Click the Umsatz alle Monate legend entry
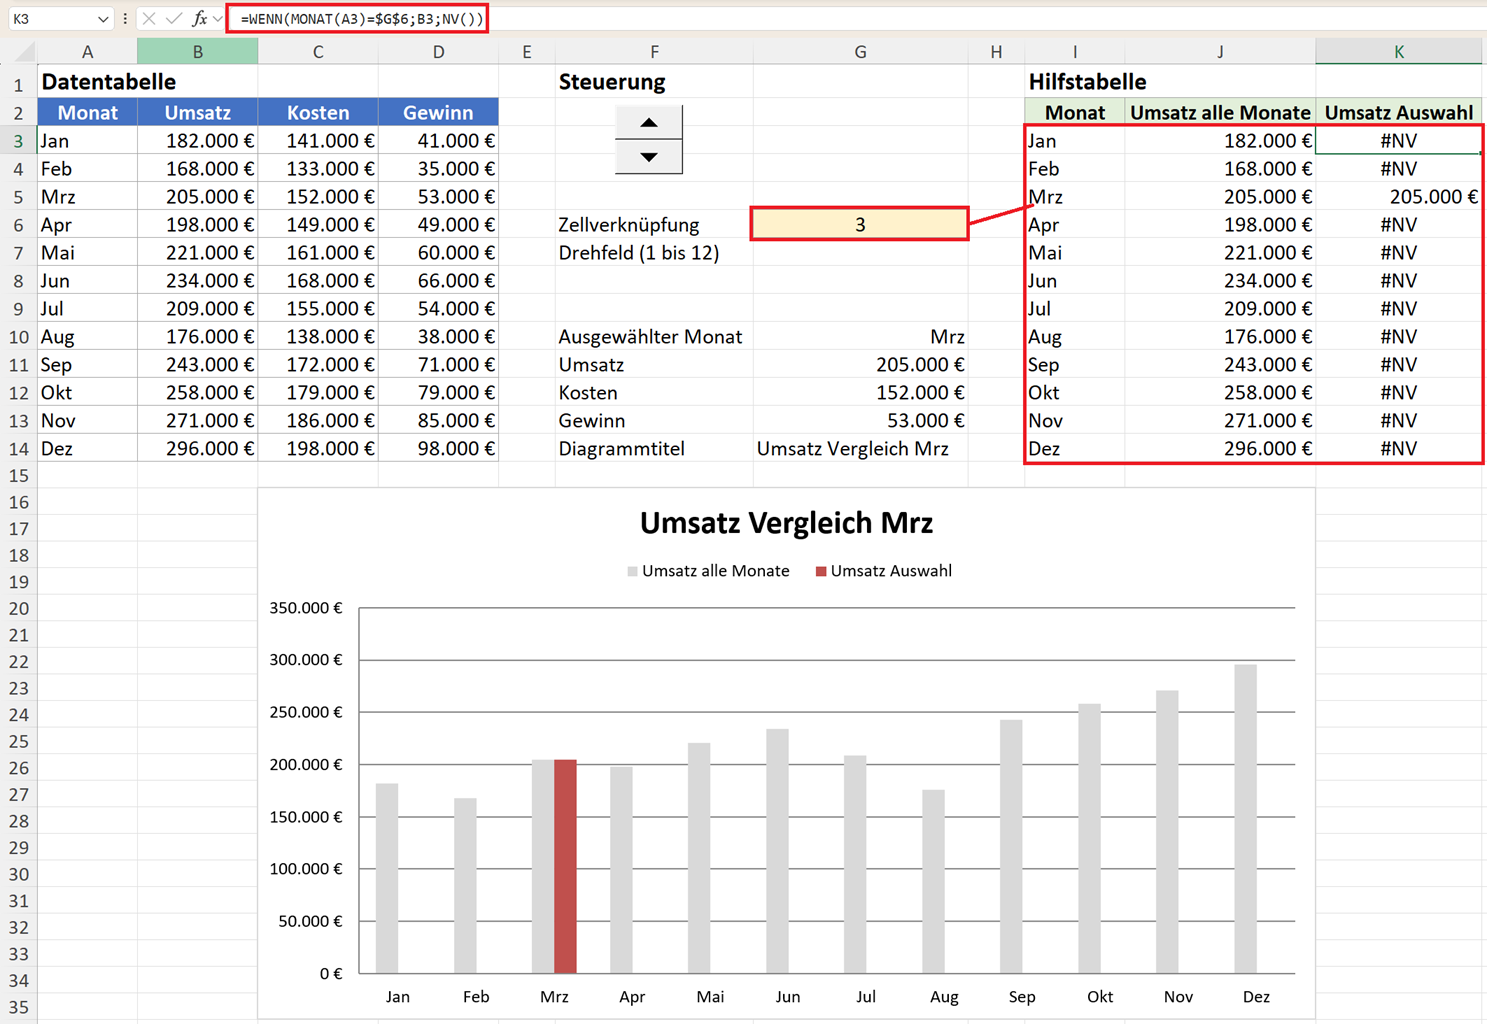Screen dimensions: 1487x1024 click(708, 571)
